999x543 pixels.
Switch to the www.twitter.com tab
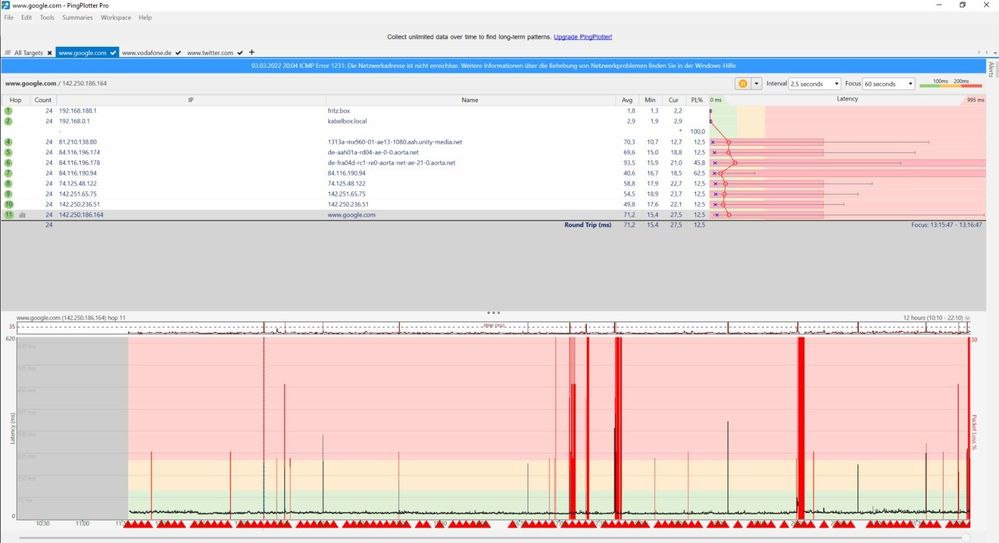point(210,53)
